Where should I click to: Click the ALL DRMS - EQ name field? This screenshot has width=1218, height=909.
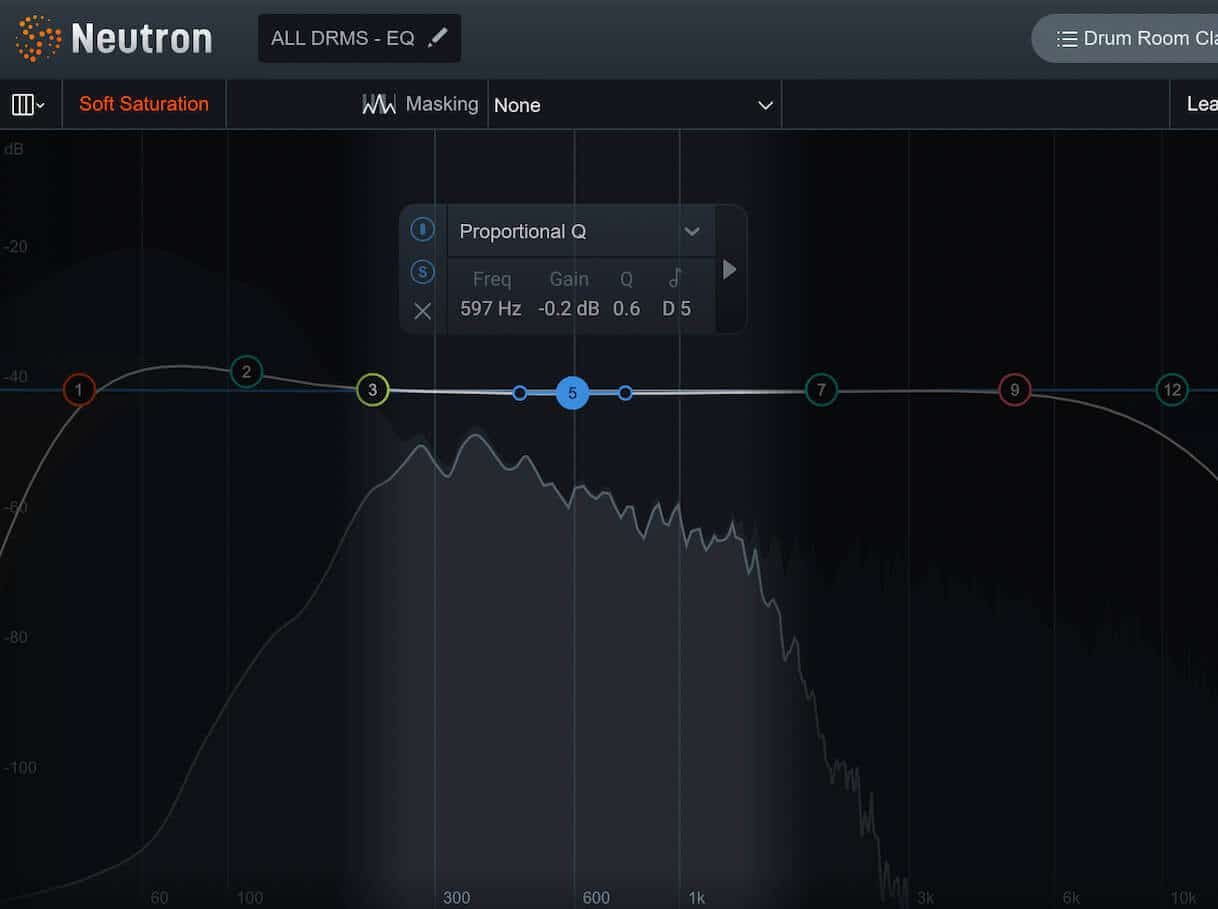[360, 38]
